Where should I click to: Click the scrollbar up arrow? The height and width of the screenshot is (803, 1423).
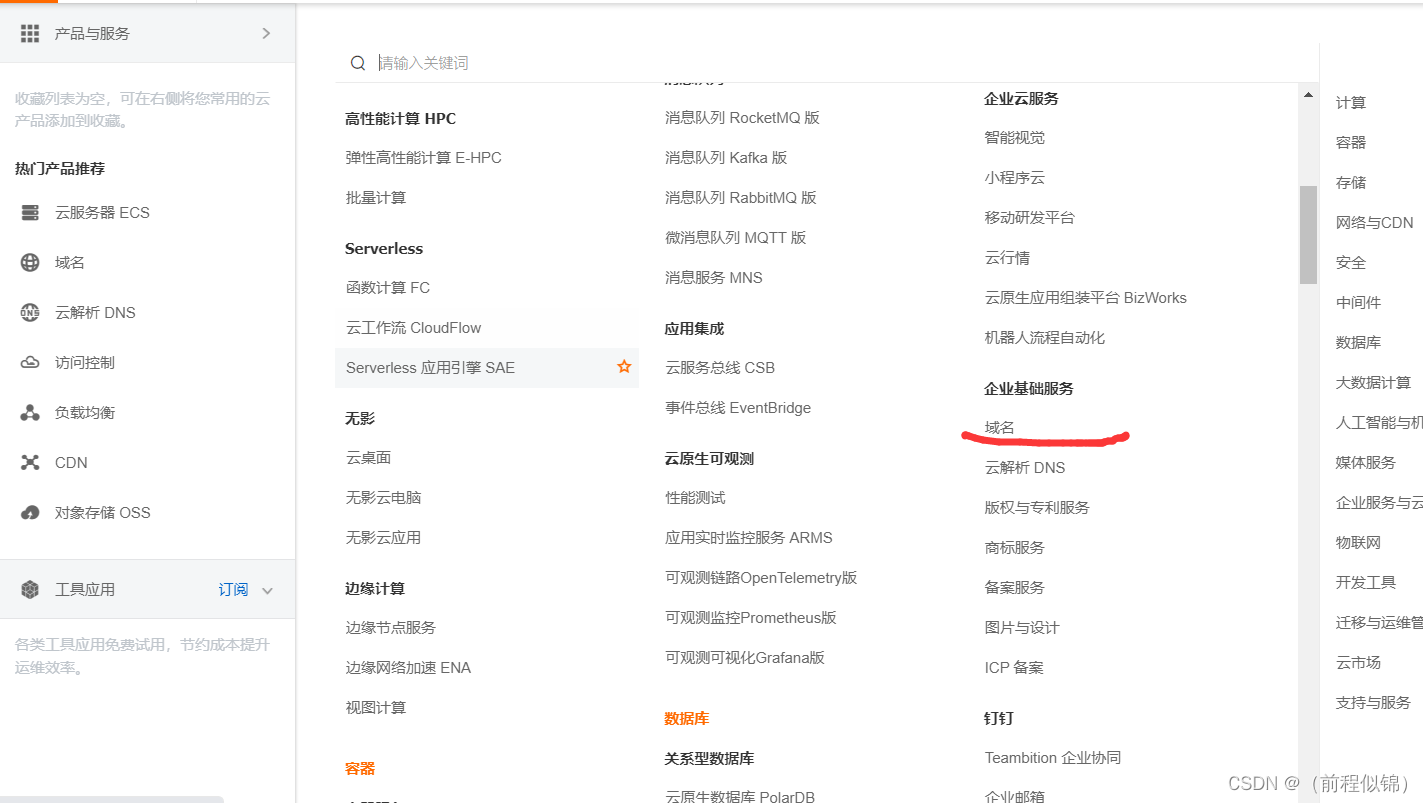click(x=1308, y=95)
